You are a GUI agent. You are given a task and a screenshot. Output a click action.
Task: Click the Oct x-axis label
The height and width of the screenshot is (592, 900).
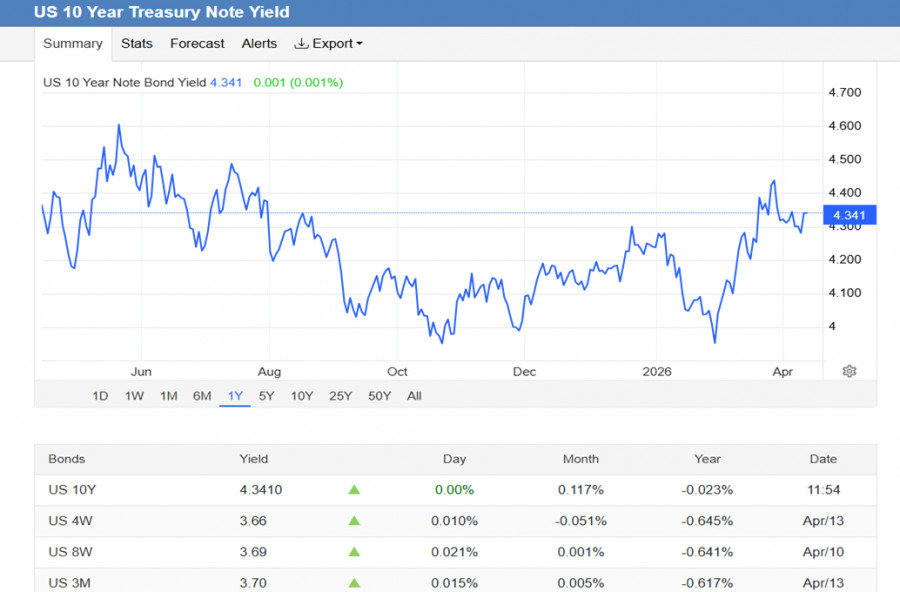tap(397, 372)
